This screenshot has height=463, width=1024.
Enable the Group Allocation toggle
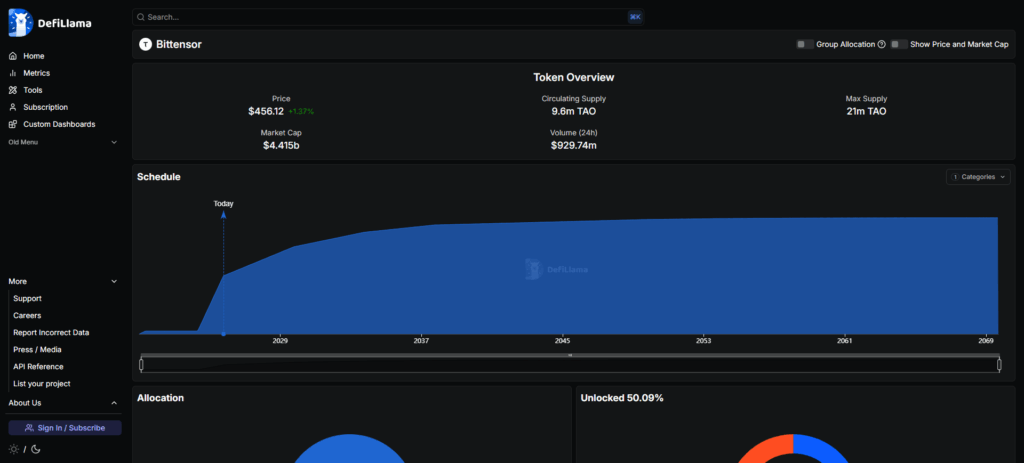(804, 44)
